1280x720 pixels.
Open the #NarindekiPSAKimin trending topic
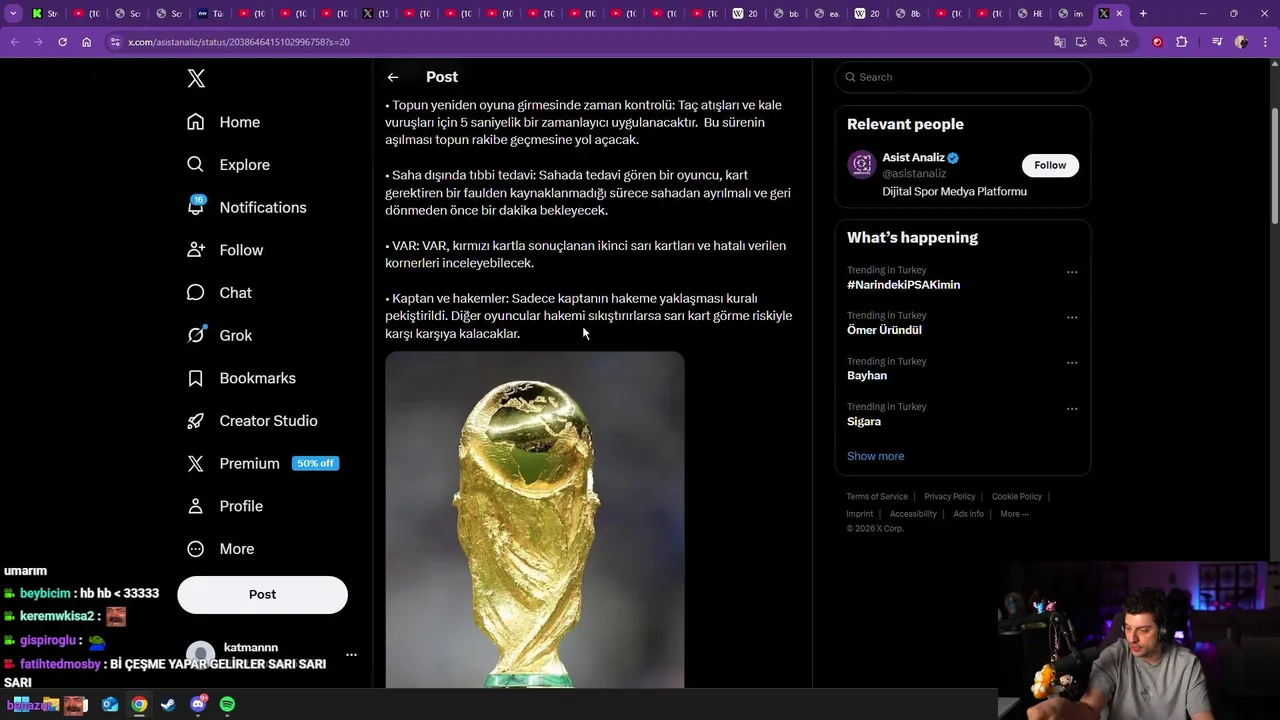coord(903,285)
